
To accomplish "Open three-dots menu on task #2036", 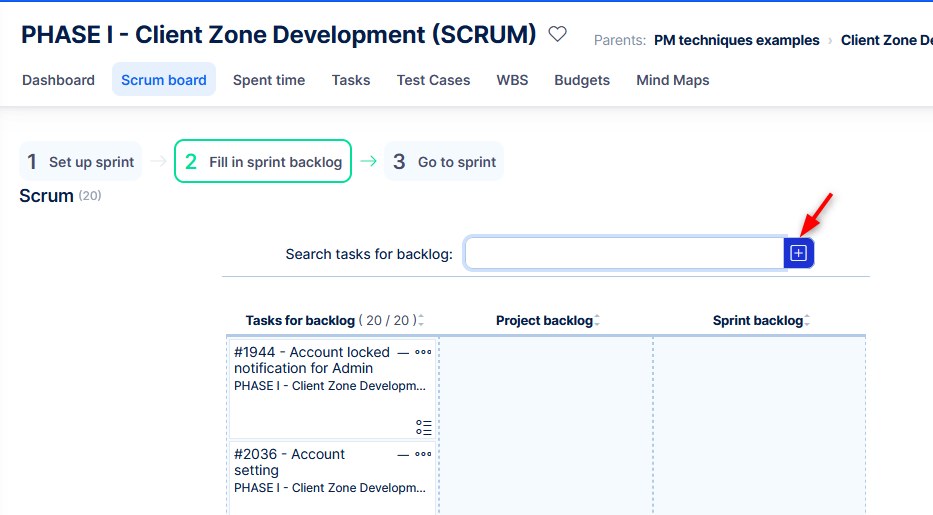I will pos(423,454).
